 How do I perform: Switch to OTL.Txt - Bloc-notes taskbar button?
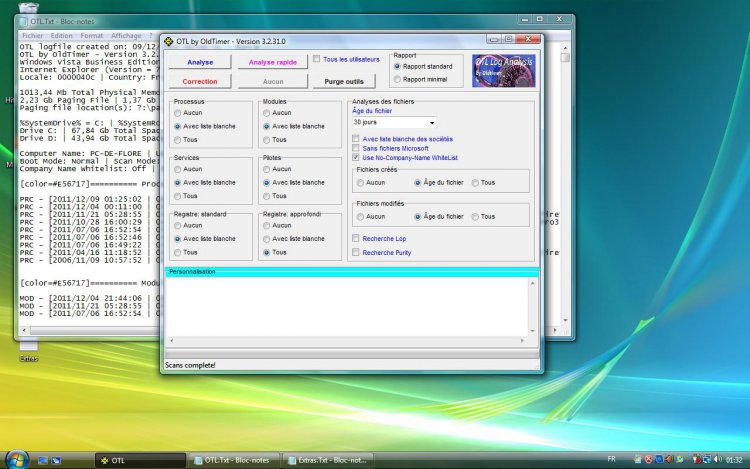[x=233, y=460]
